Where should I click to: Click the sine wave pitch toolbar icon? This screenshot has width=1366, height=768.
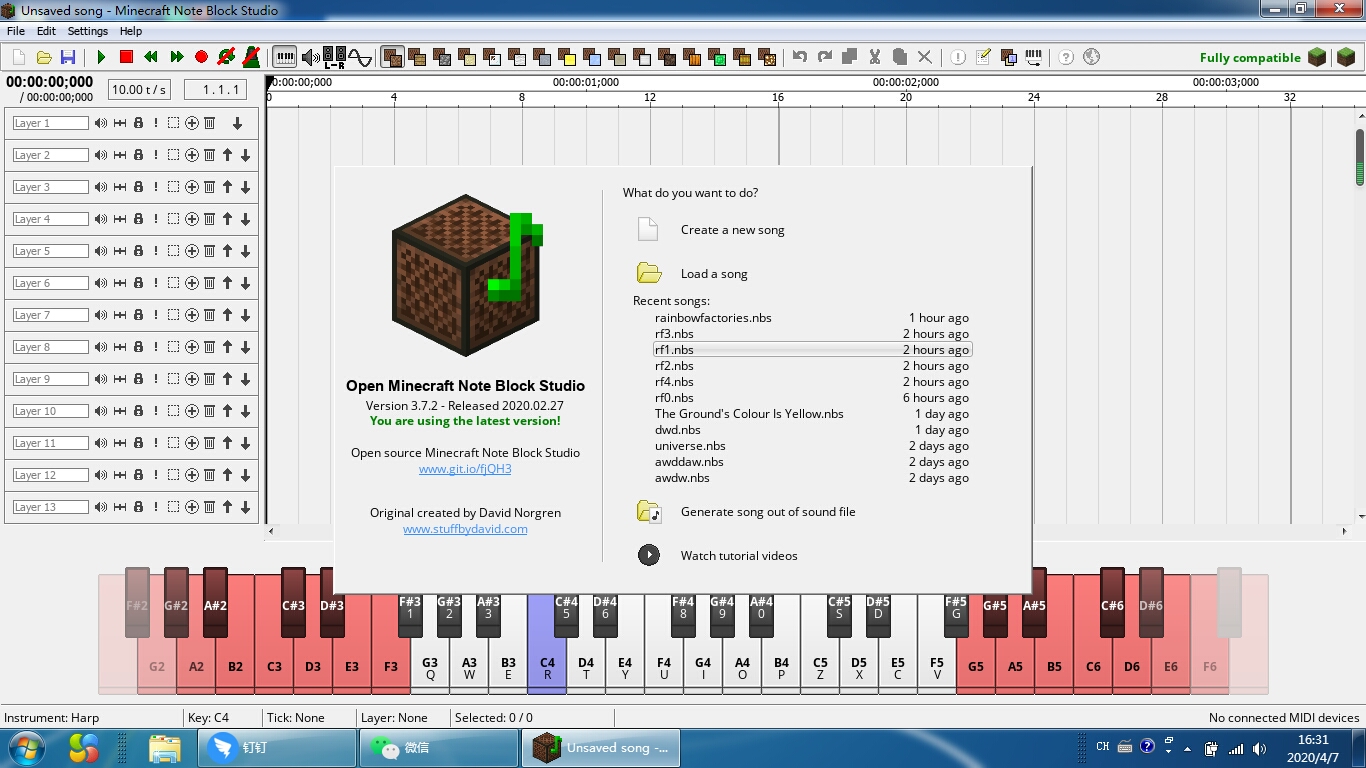click(360, 57)
